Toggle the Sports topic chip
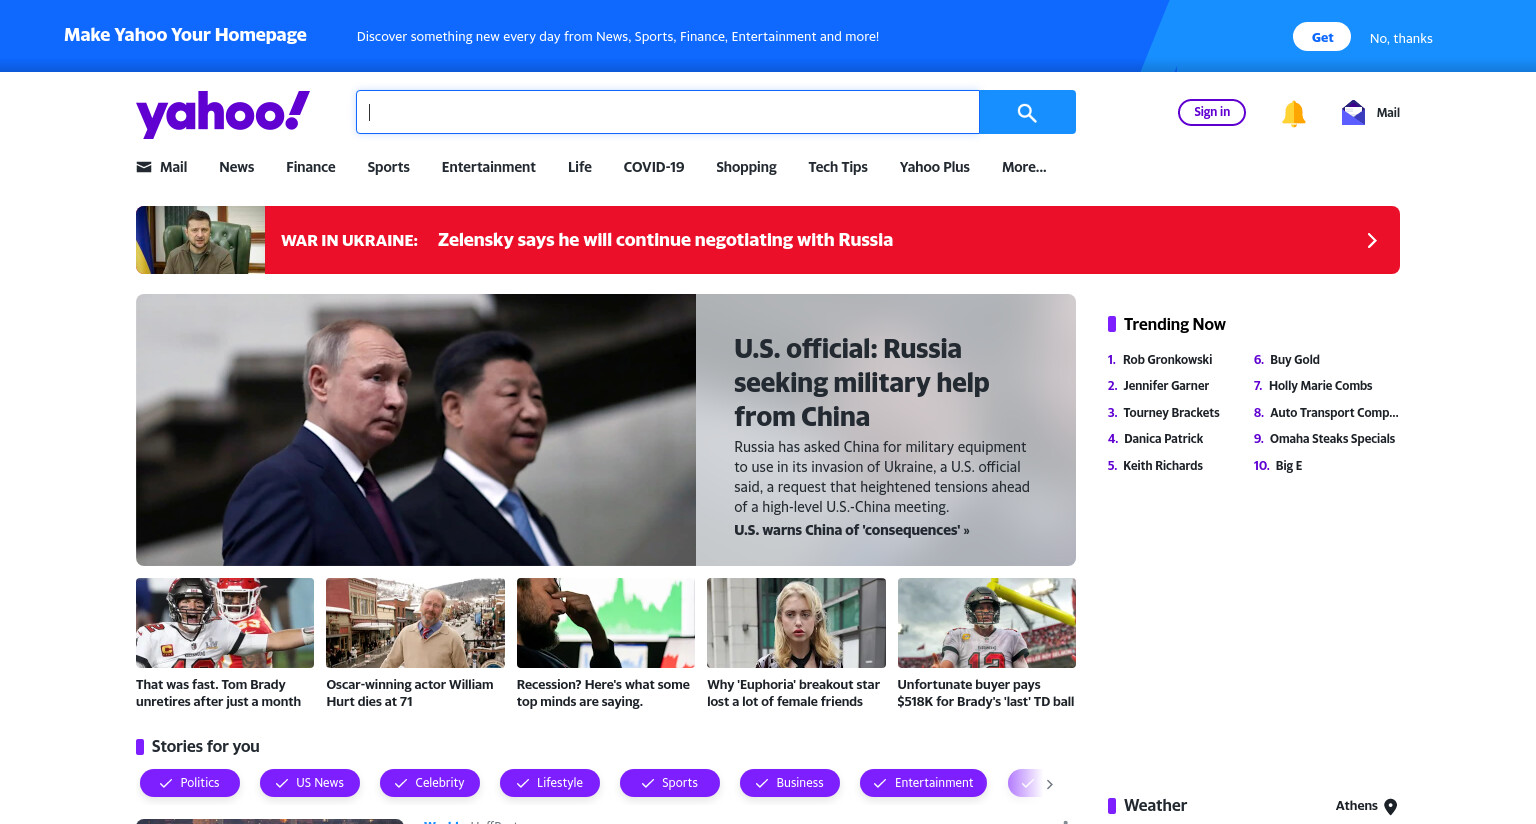The height and width of the screenshot is (824, 1536). (x=670, y=783)
